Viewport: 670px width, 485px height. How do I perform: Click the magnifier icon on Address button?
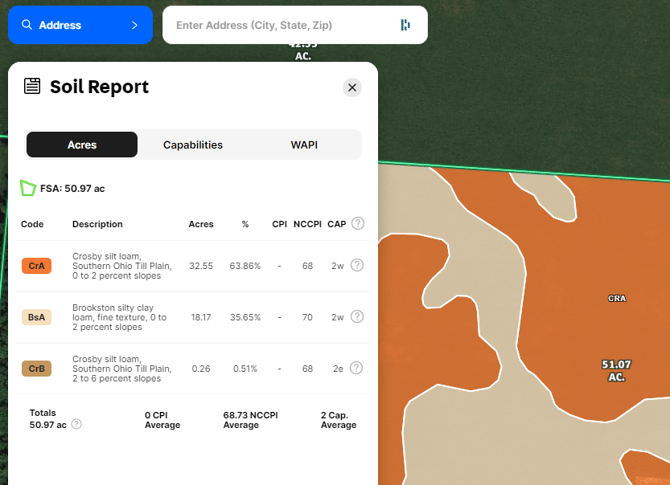[x=27, y=25]
